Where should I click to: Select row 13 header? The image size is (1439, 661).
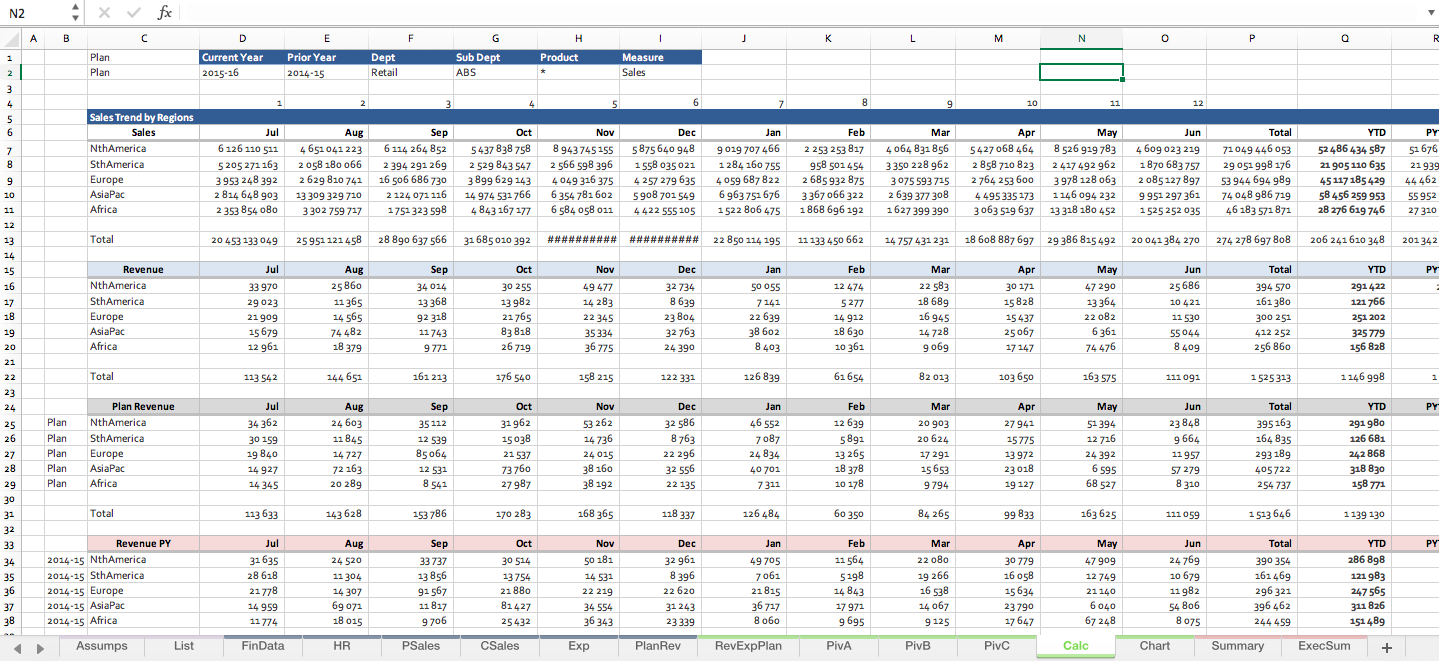coord(10,240)
